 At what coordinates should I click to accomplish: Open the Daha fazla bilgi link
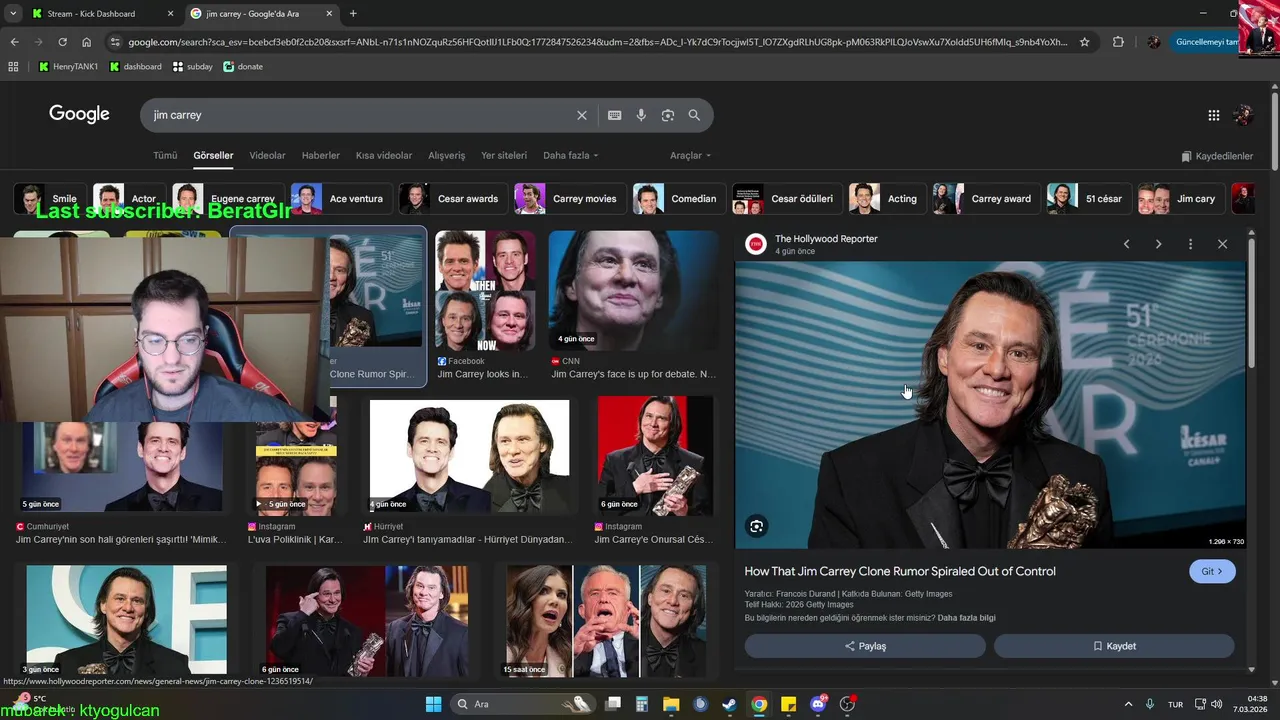pyautogui.click(x=966, y=618)
